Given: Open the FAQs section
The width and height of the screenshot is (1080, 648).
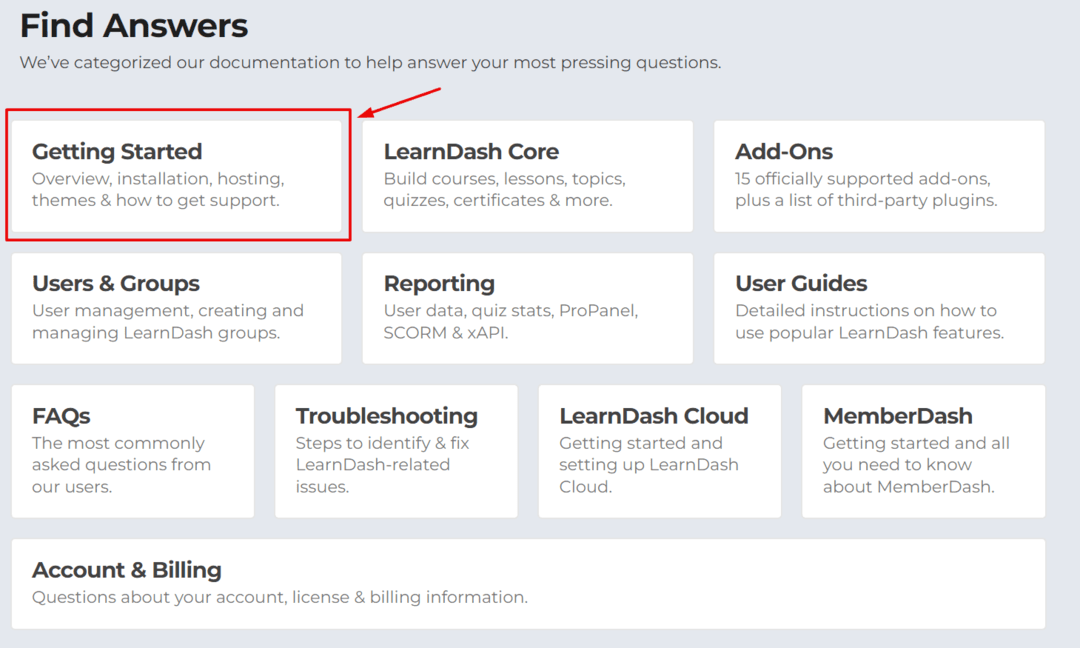Looking at the screenshot, I should [133, 451].
